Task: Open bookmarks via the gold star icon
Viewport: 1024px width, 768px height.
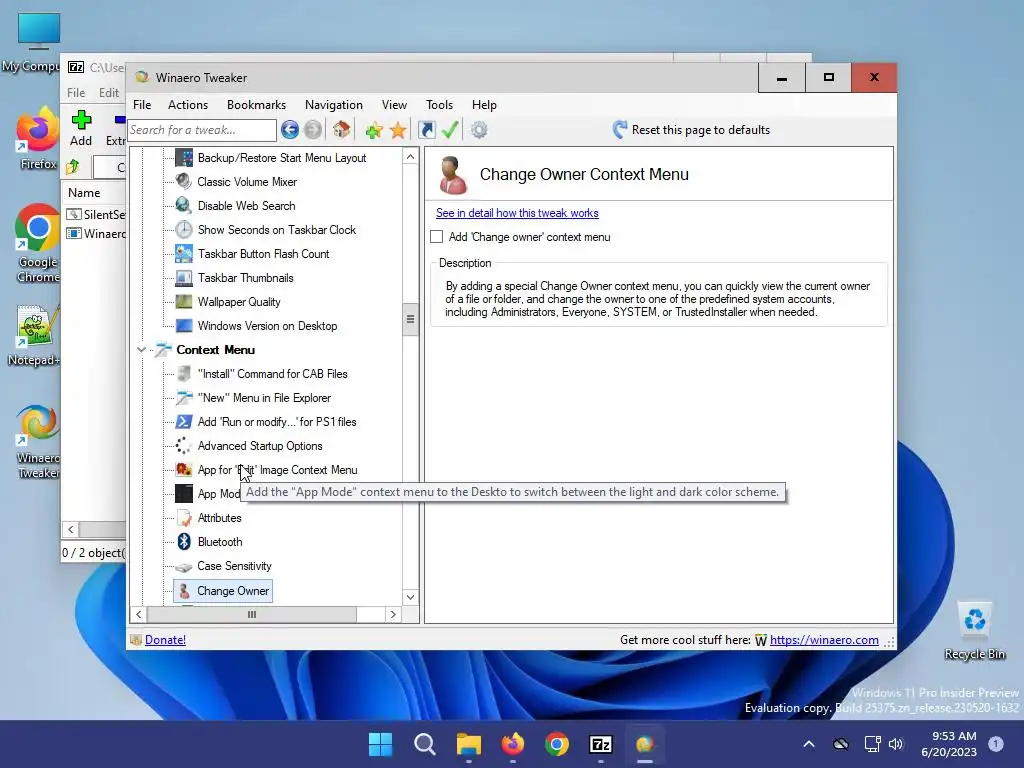Action: coord(398,130)
